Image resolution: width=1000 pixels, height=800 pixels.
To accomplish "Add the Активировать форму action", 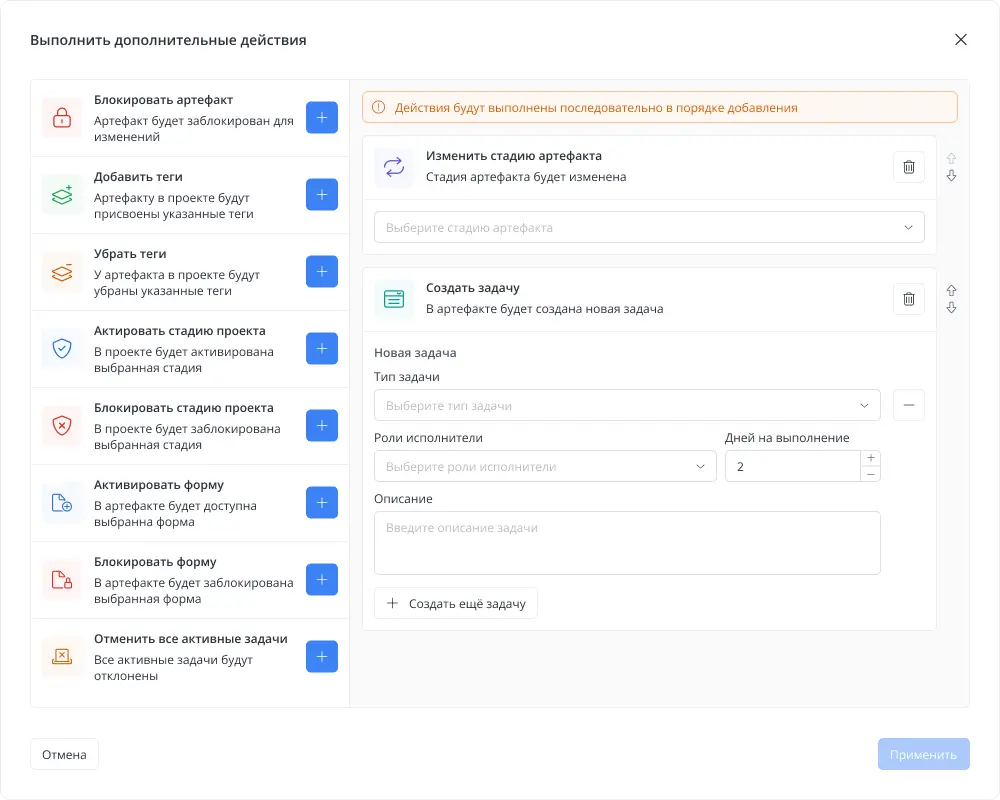I will click(x=321, y=503).
